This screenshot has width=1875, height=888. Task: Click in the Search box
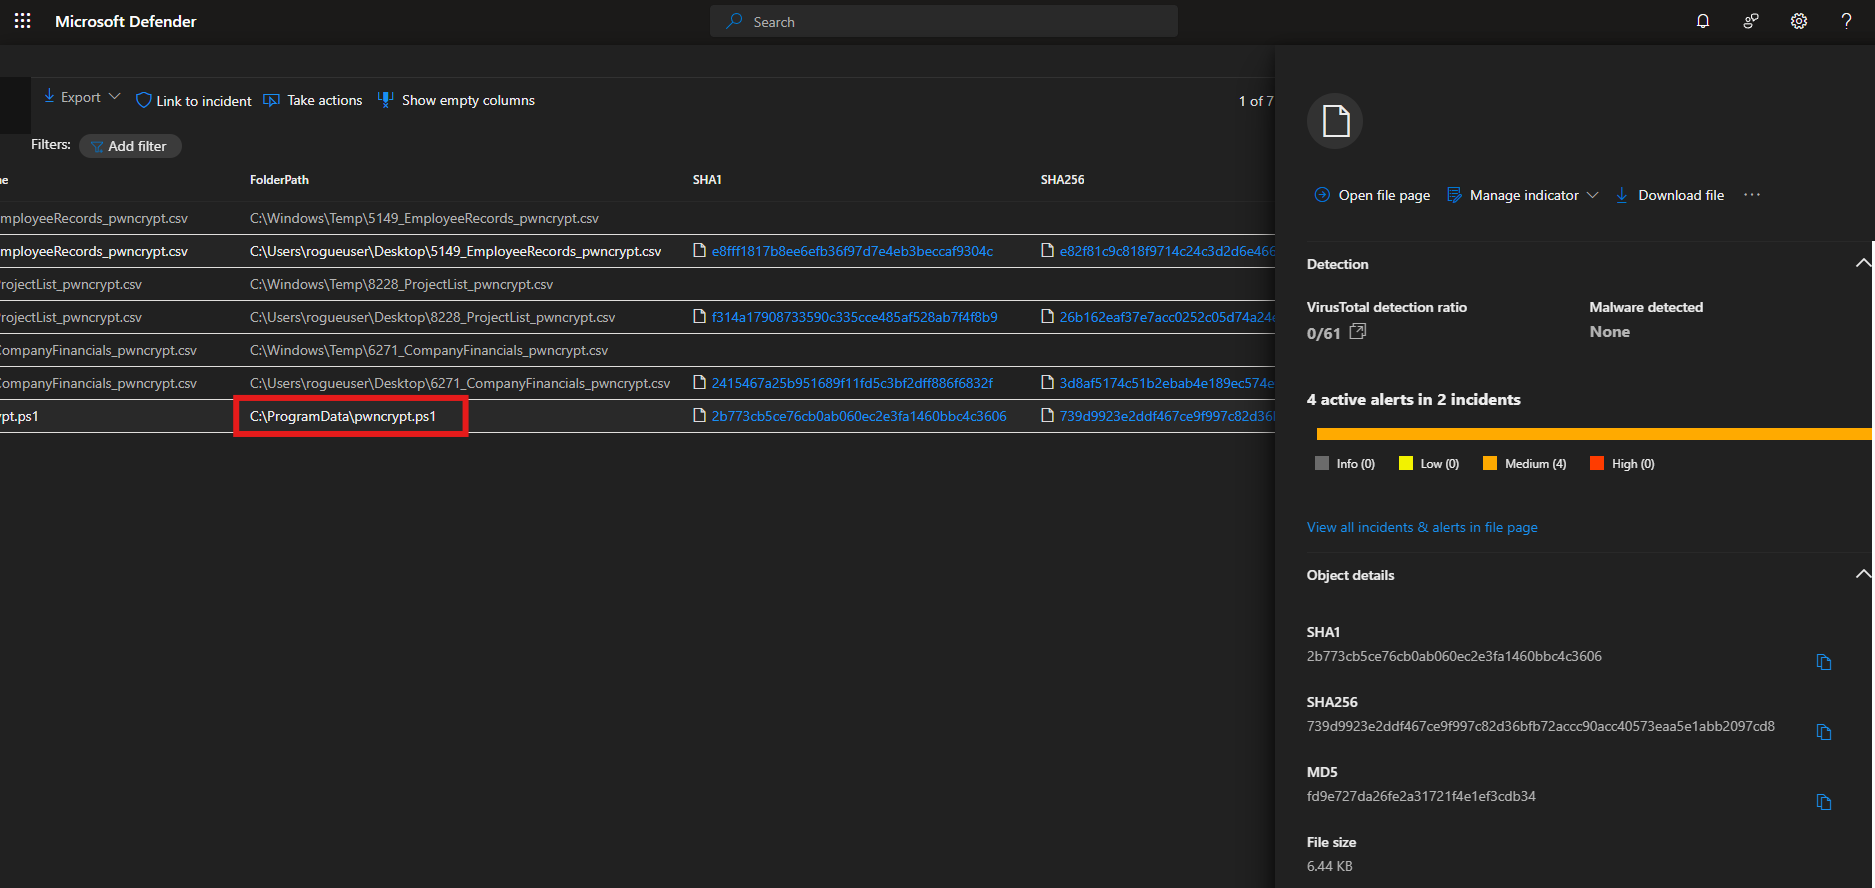943,21
